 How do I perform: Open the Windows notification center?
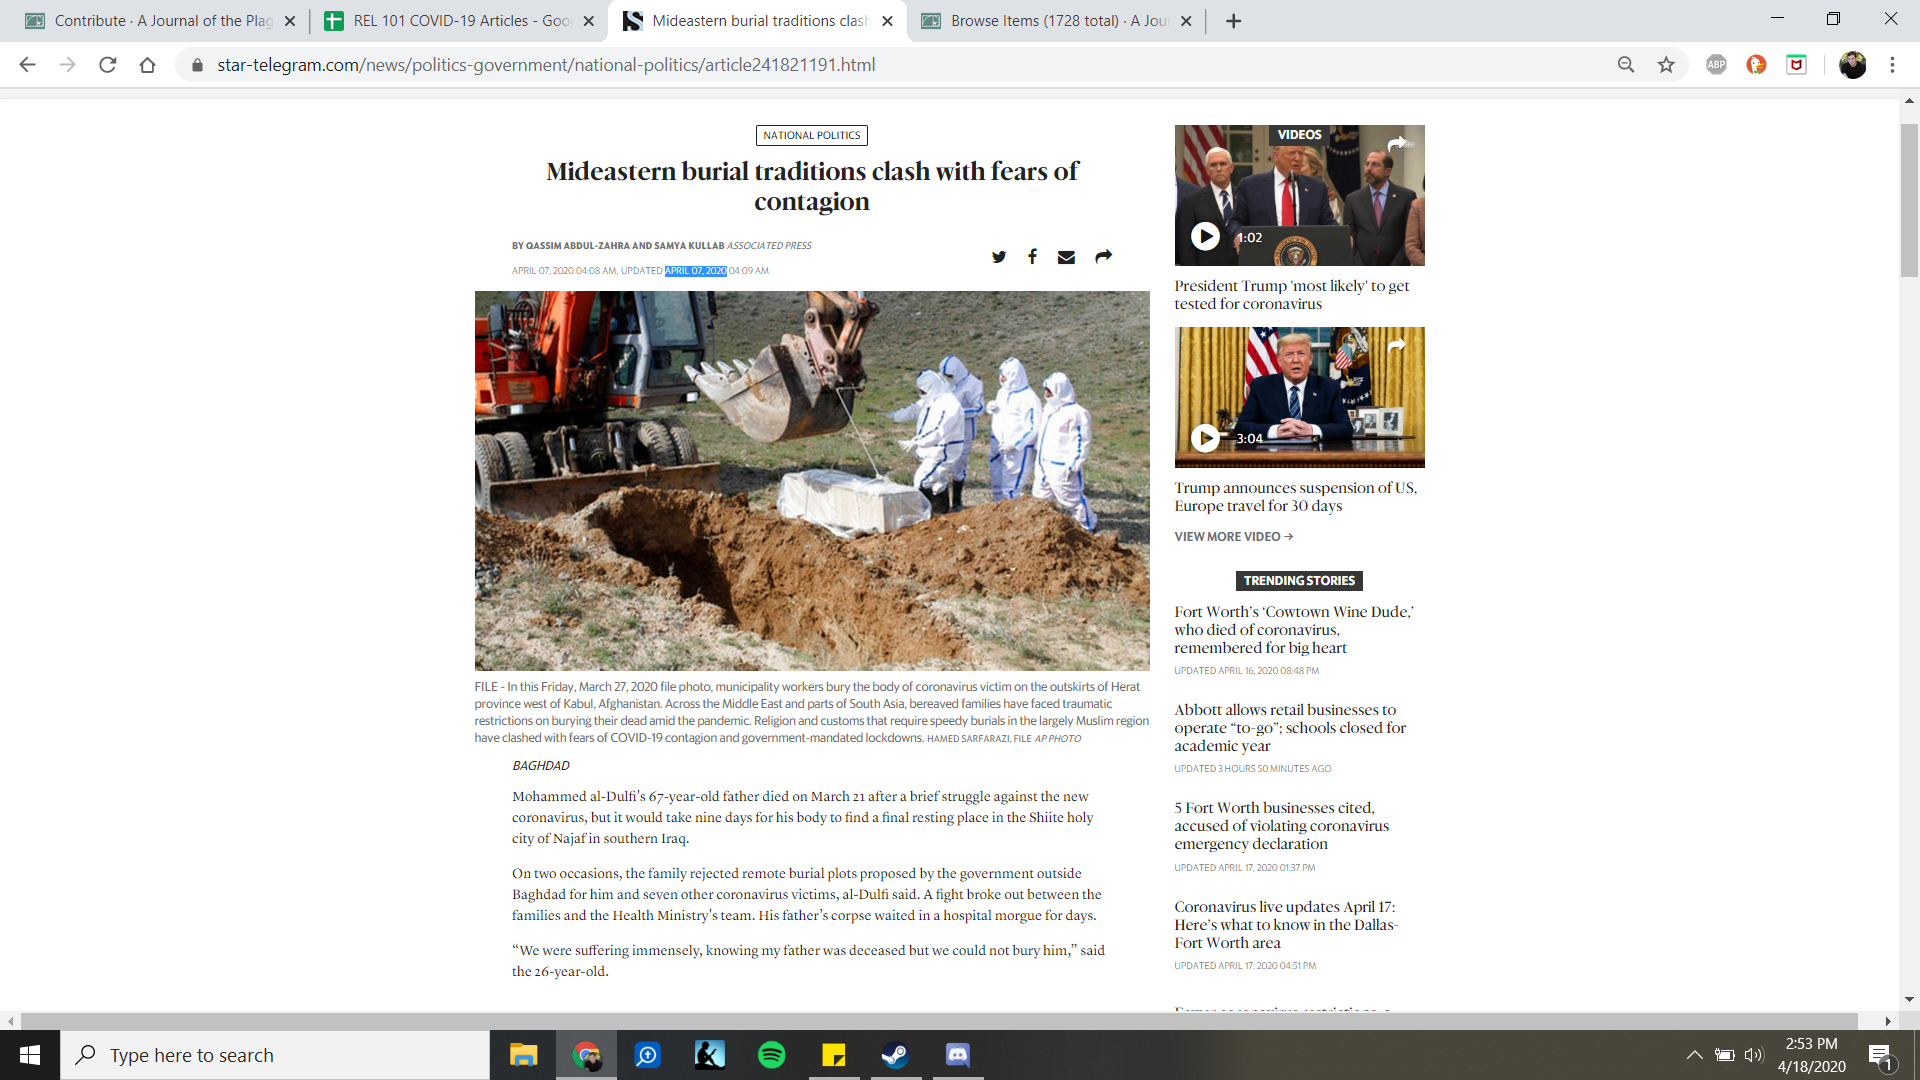pos(1880,1055)
